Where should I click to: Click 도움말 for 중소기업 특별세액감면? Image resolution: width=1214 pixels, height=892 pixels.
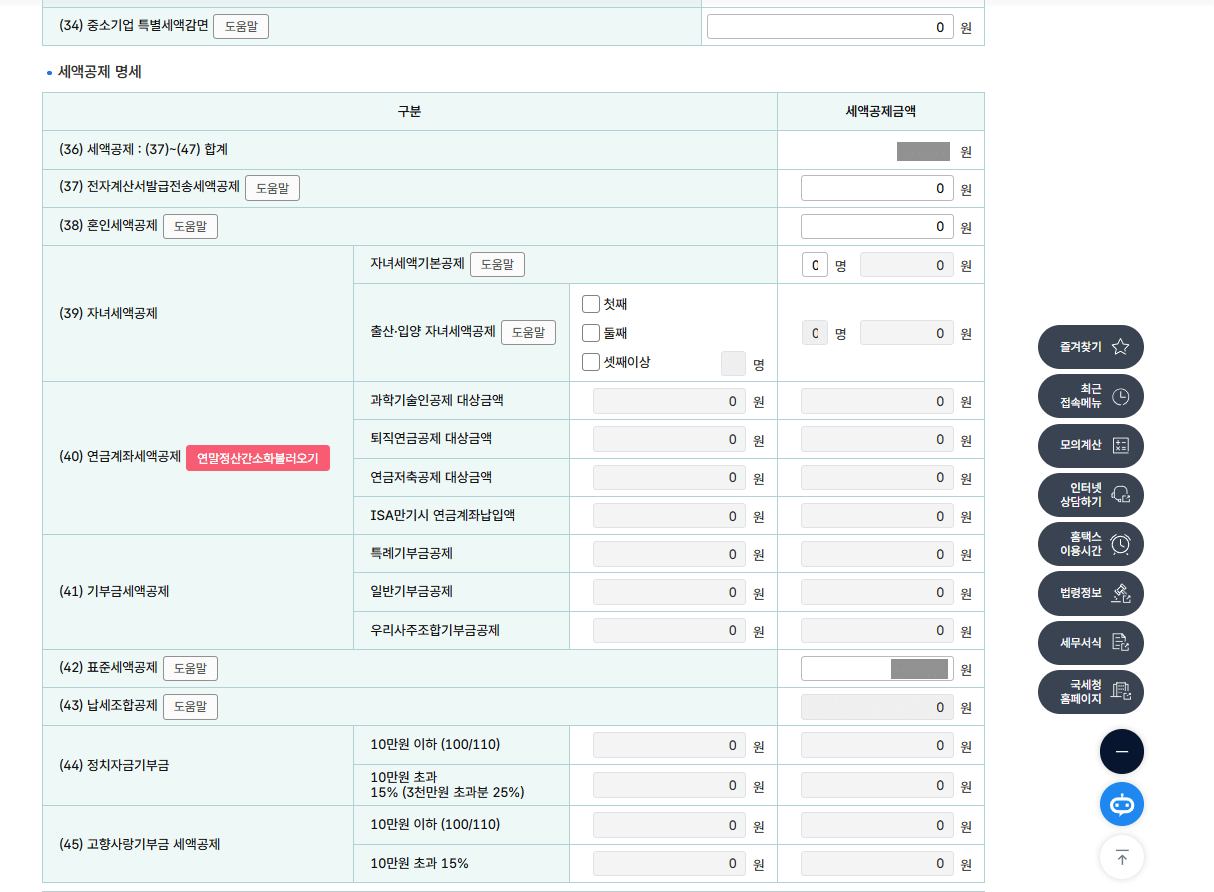click(x=241, y=27)
